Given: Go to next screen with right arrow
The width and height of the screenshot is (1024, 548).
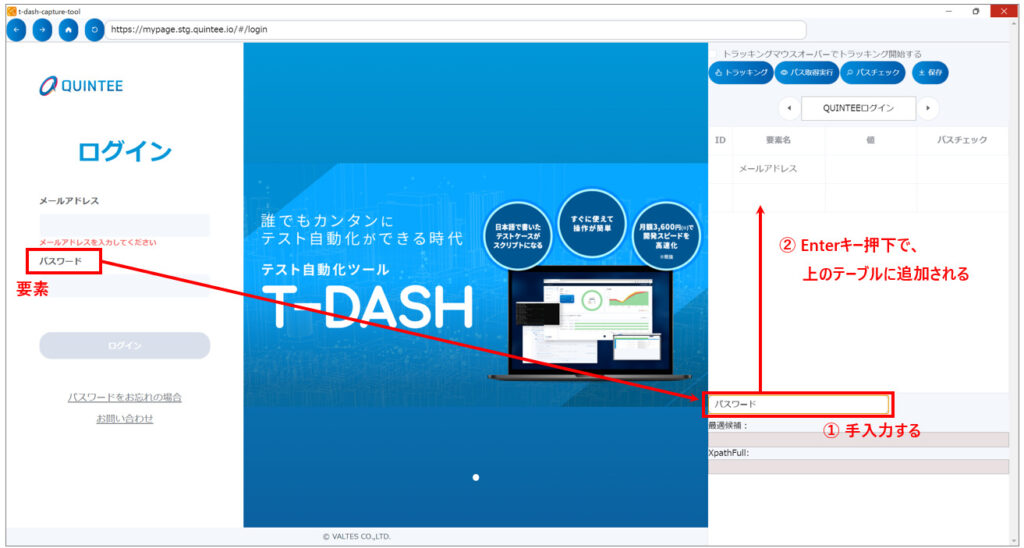Looking at the screenshot, I should pyautogui.click(x=929, y=108).
